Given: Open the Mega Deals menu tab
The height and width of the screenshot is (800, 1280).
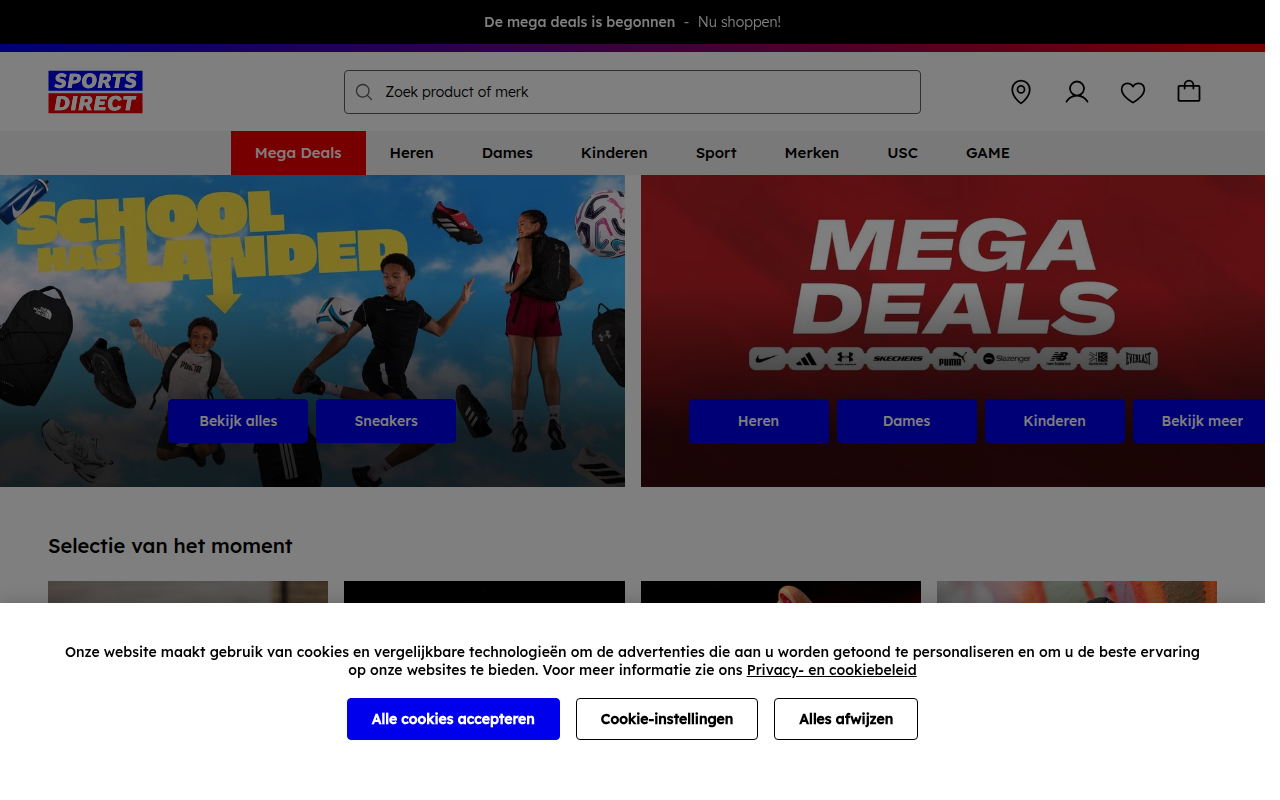Looking at the screenshot, I should (x=298, y=153).
